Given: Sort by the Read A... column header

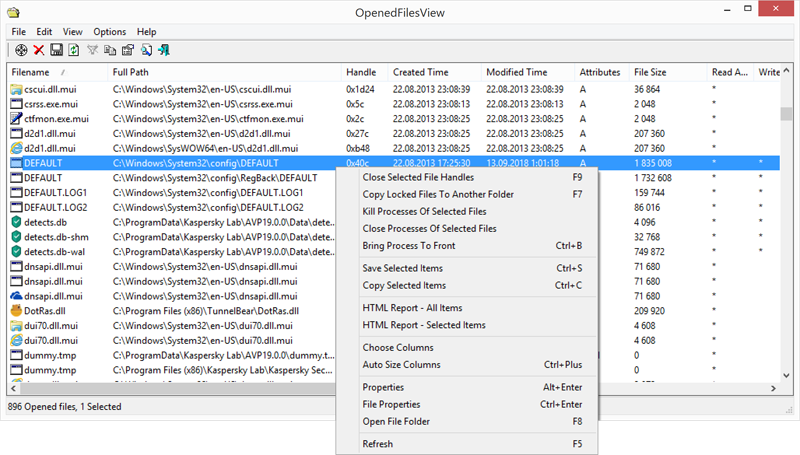Looking at the screenshot, I should pos(730,72).
